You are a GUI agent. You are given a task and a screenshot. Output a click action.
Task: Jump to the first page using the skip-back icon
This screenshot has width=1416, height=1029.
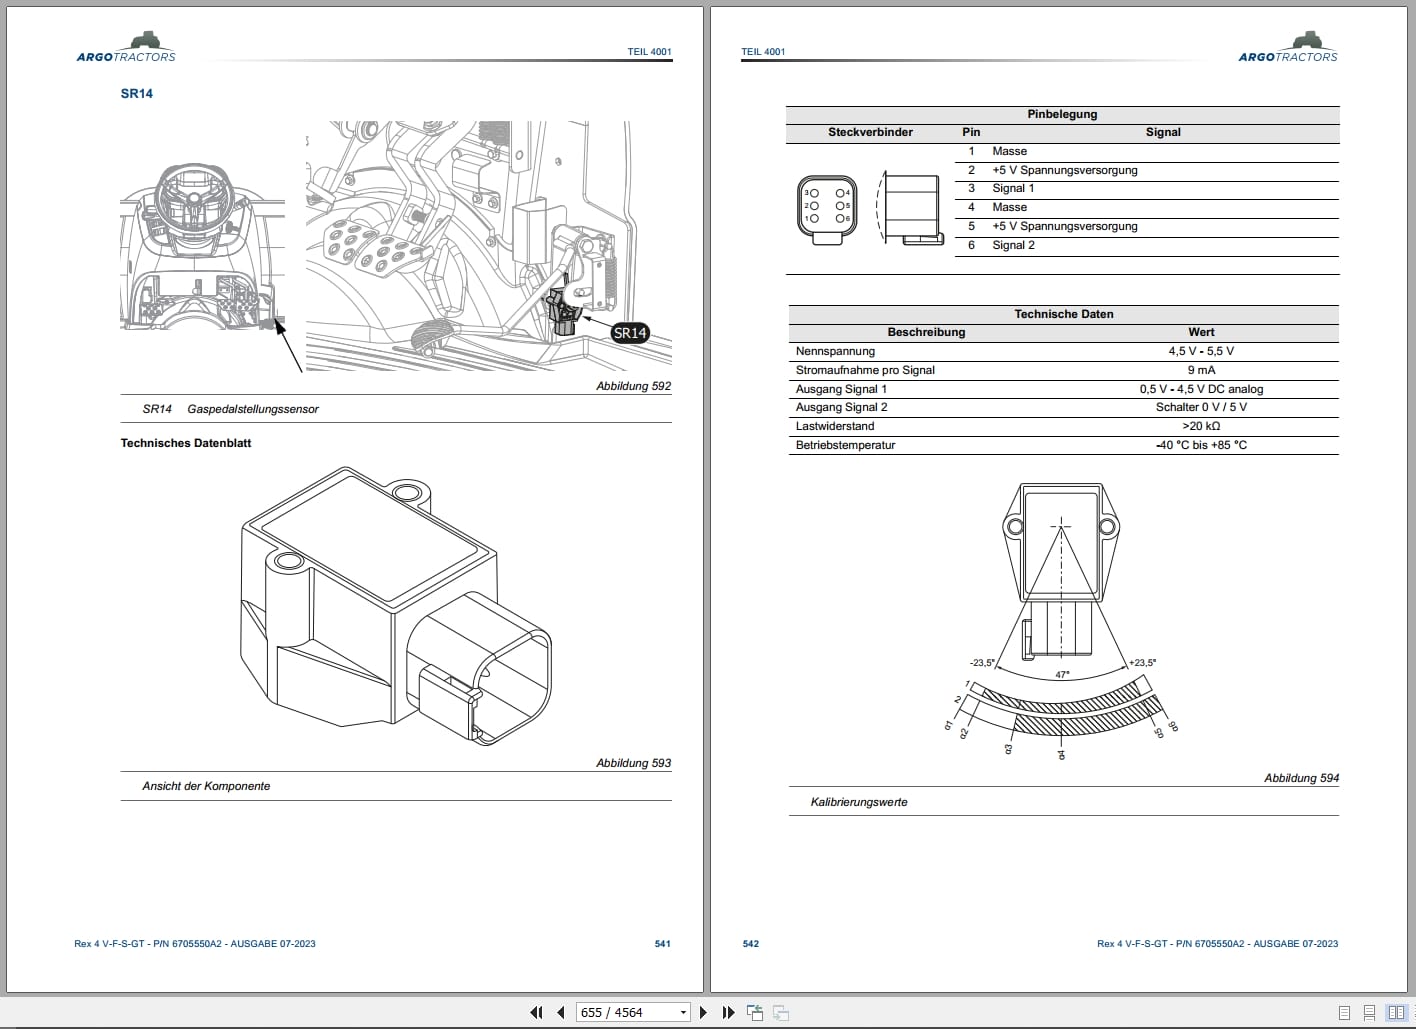click(x=536, y=1012)
